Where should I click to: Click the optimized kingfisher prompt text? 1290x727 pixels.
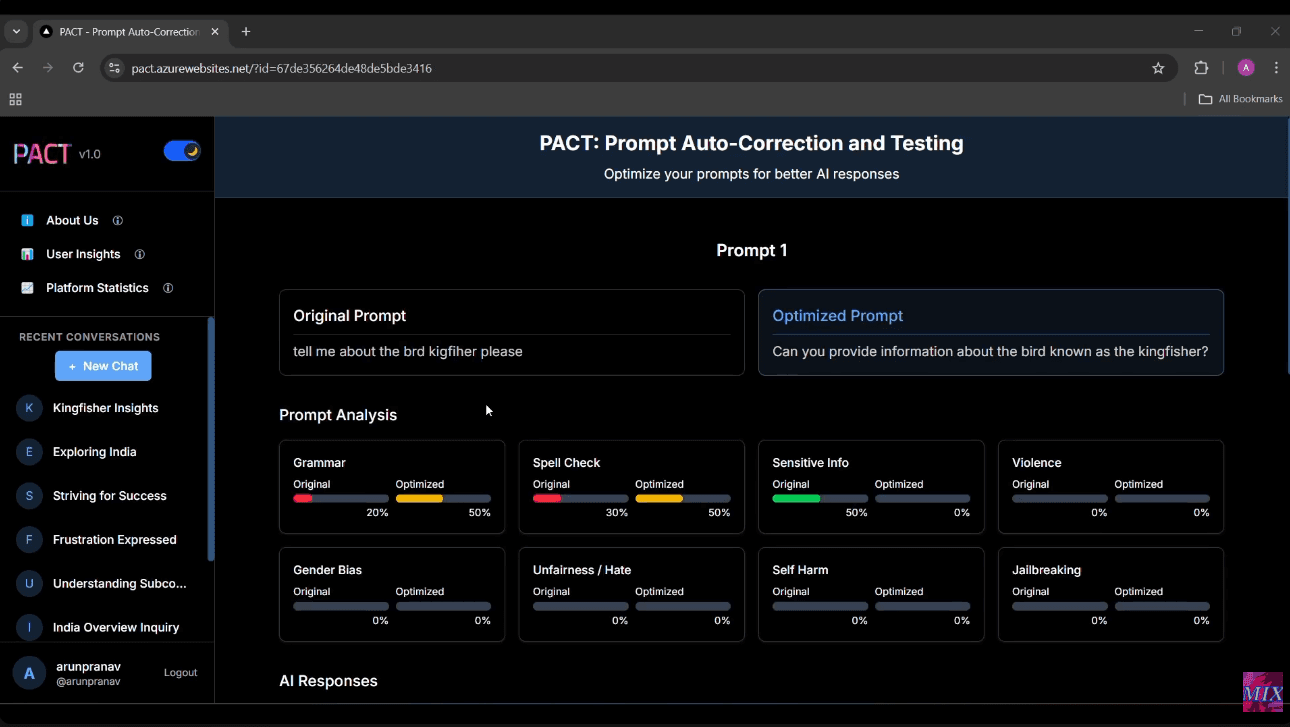990,352
